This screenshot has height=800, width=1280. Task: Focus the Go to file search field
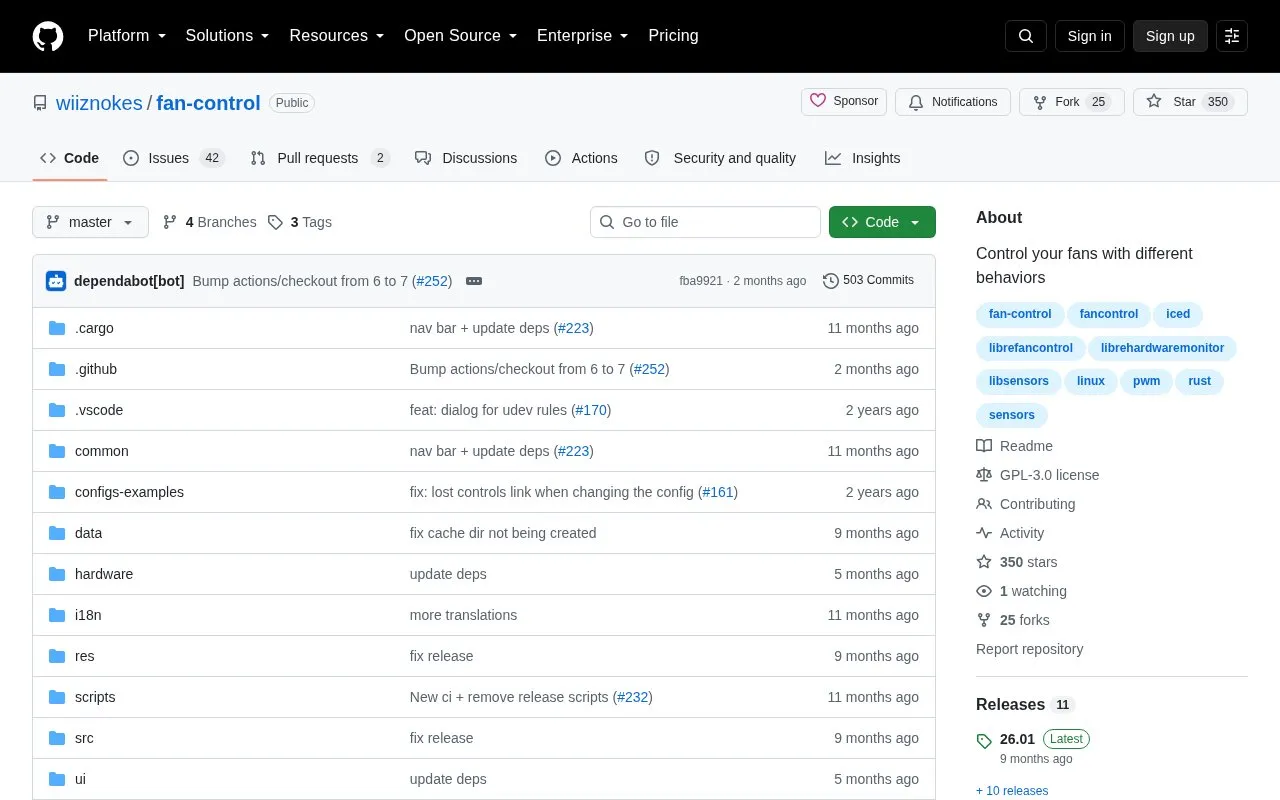705,222
